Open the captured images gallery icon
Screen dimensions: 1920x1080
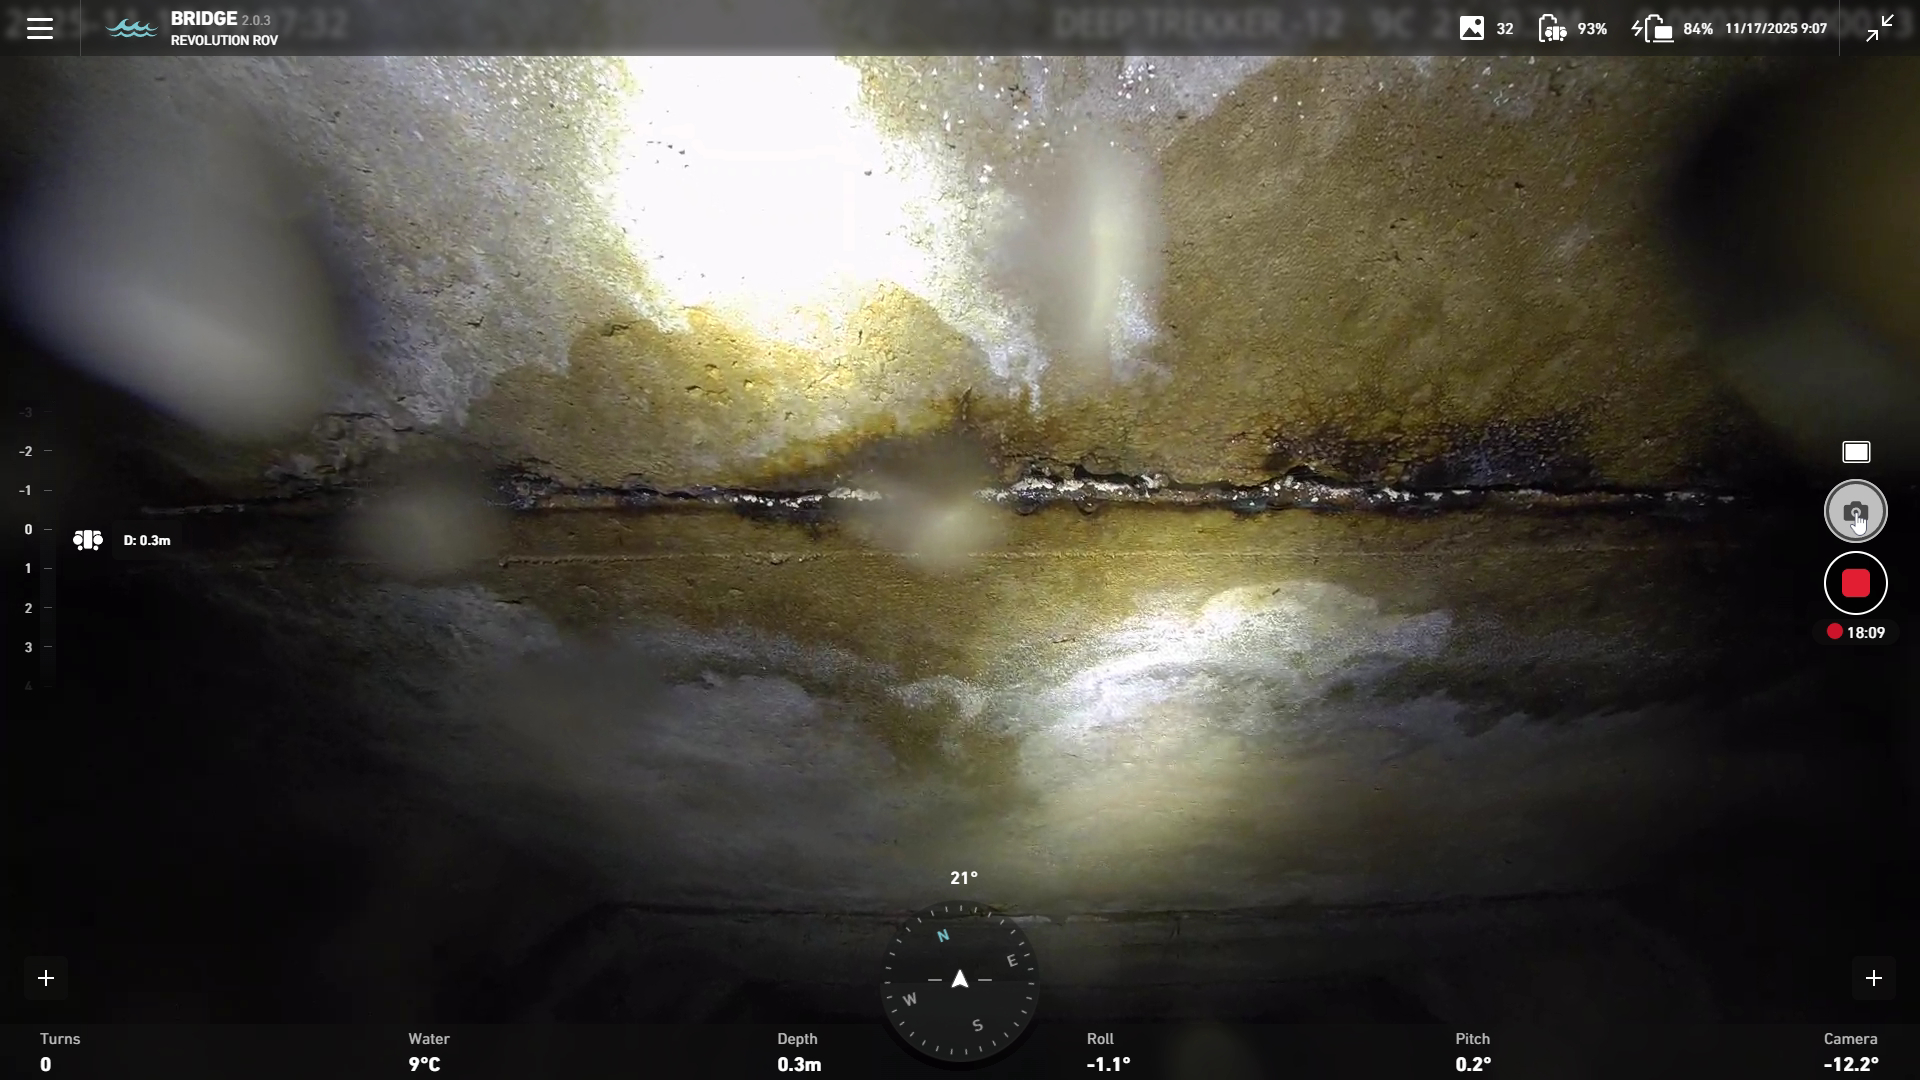tap(1471, 28)
